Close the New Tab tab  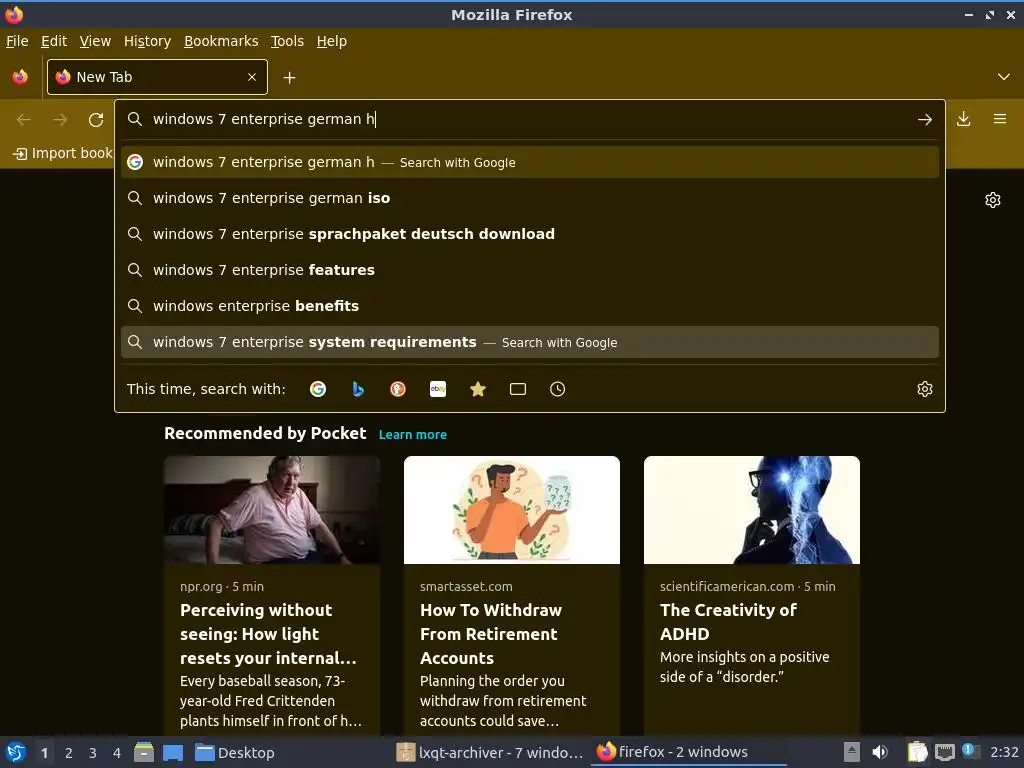252,77
